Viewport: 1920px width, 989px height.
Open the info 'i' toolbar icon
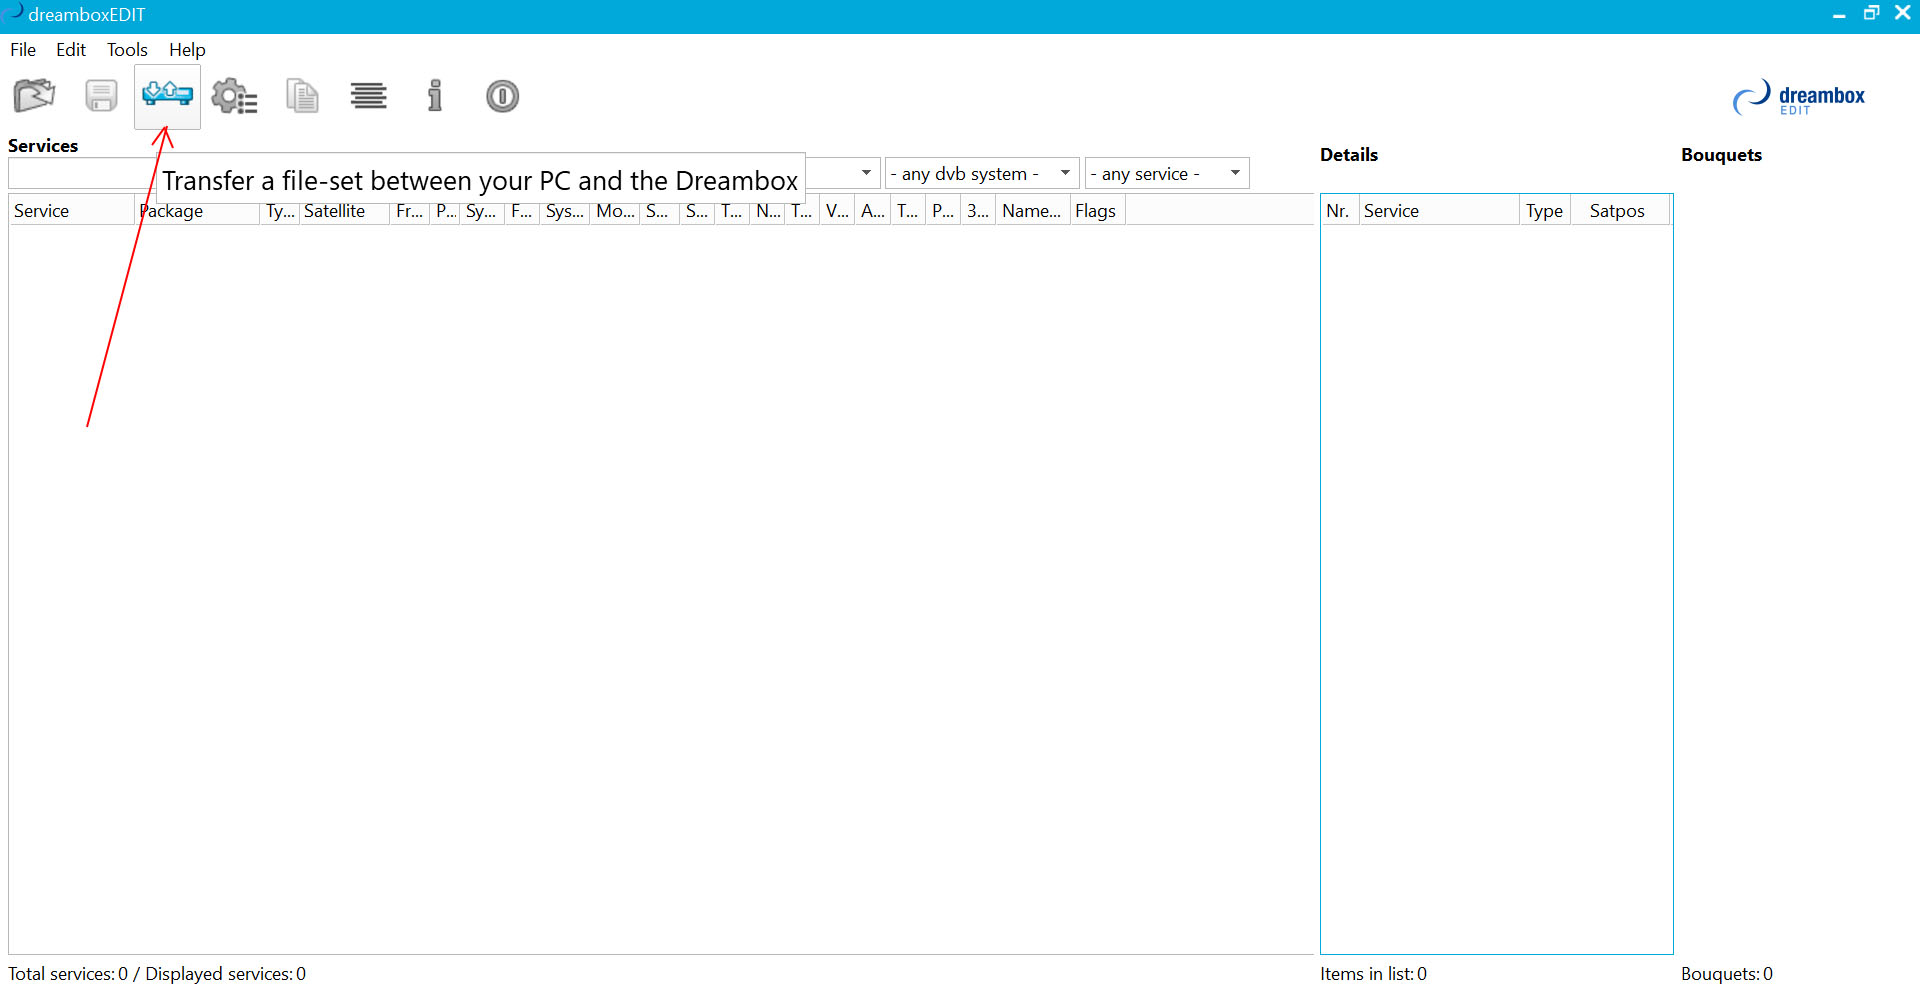(x=435, y=96)
